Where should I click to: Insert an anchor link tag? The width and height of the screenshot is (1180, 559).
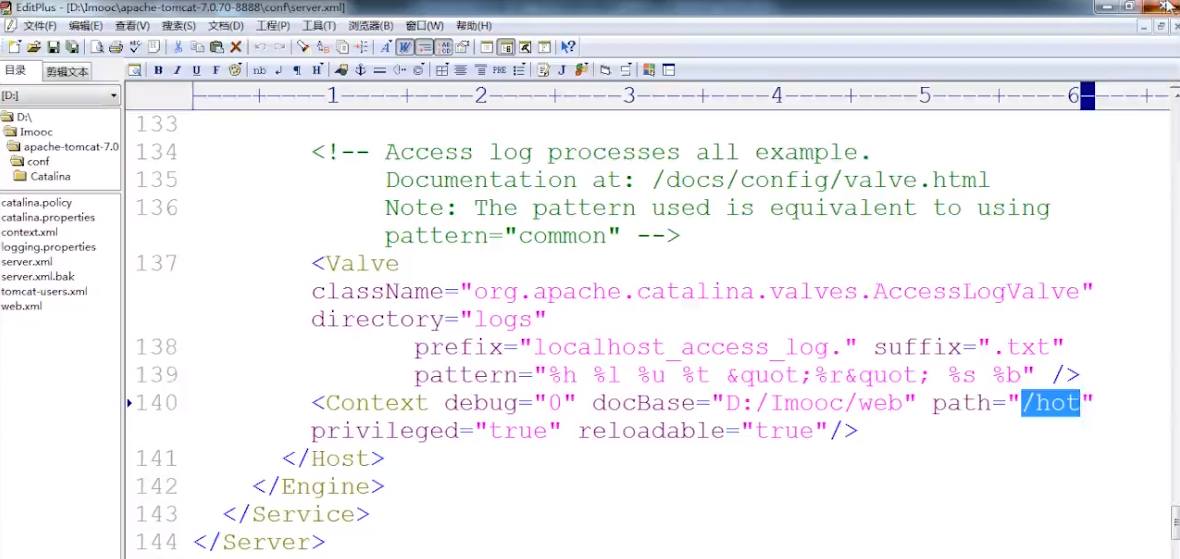tap(360, 70)
